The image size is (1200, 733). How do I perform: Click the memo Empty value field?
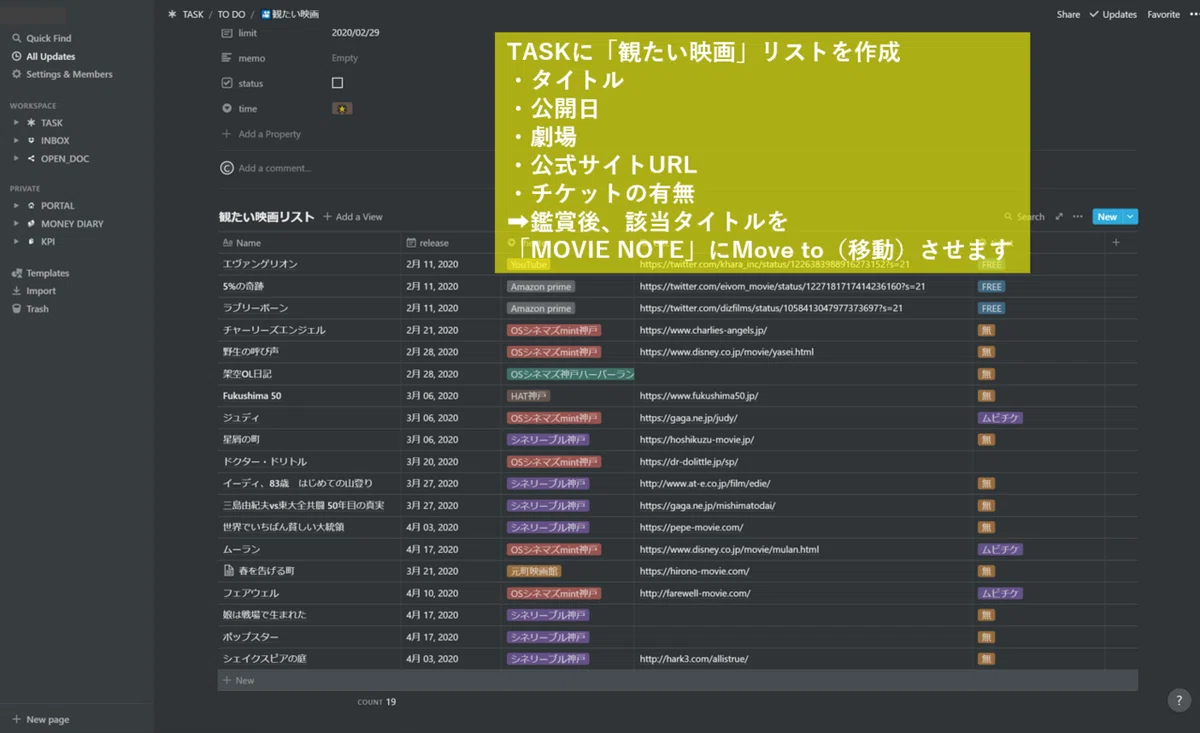pos(344,58)
